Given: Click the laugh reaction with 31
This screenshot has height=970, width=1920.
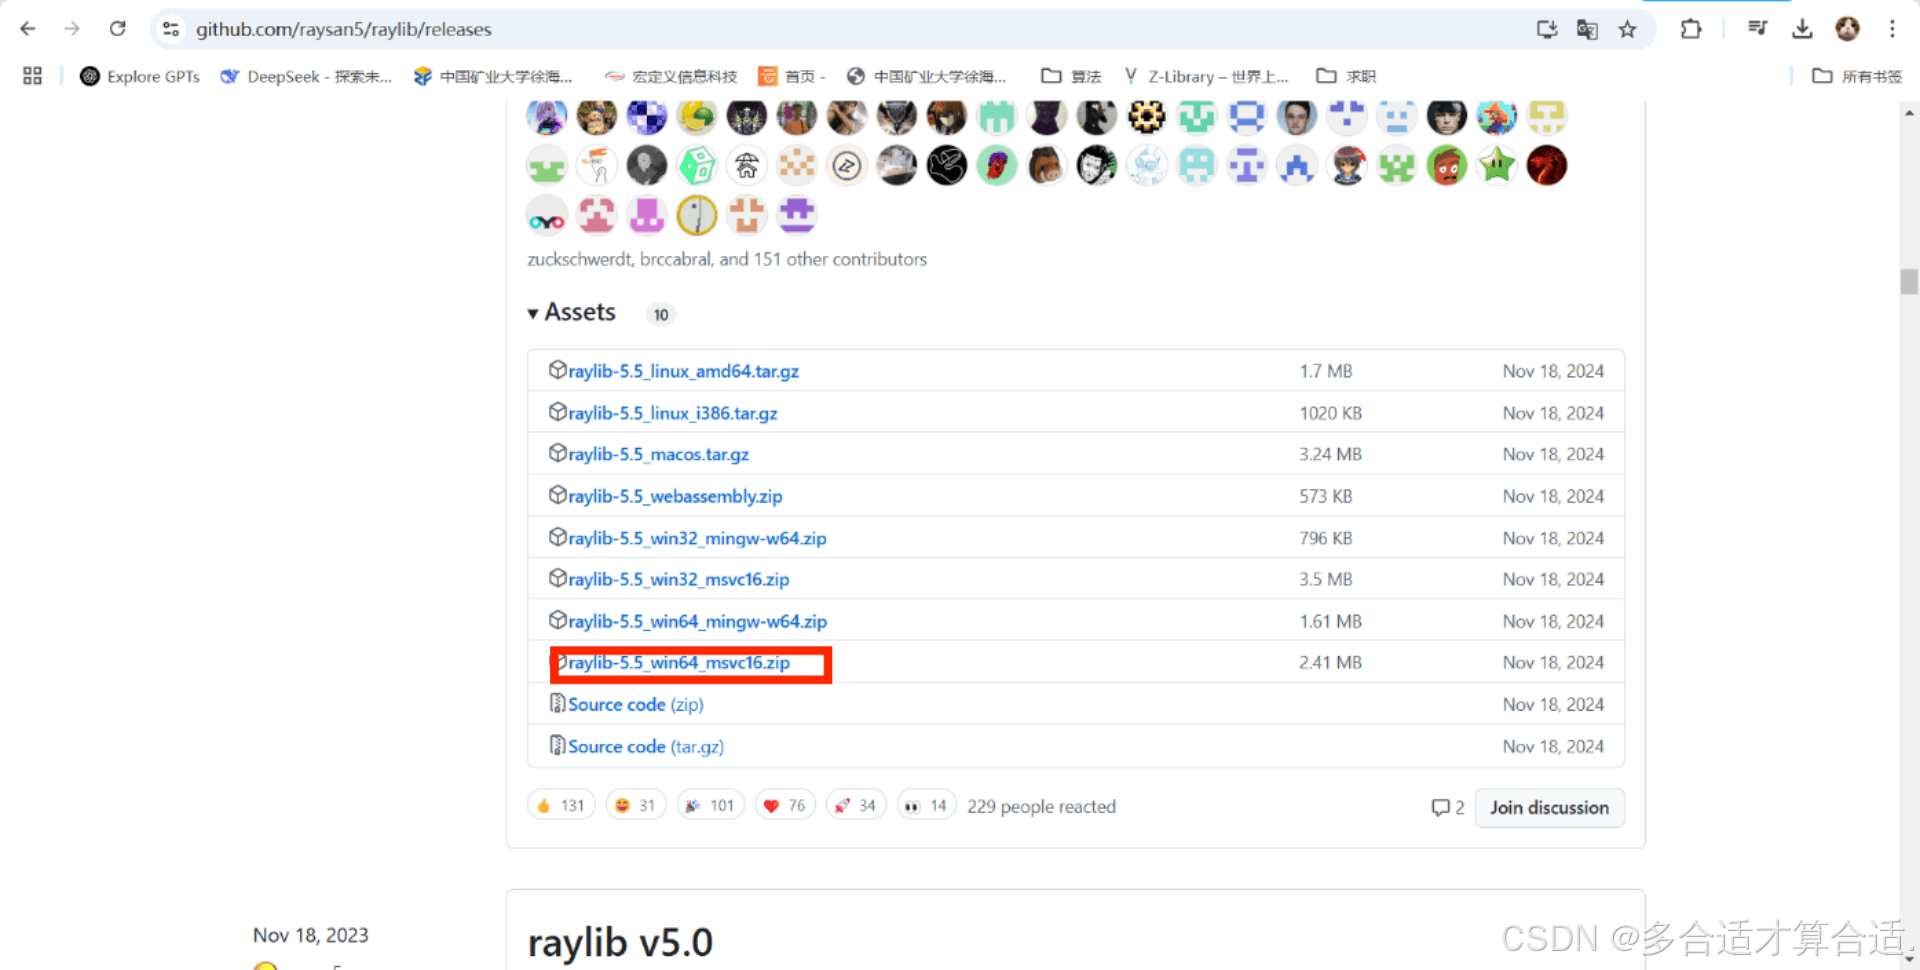Looking at the screenshot, I should tap(636, 805).
